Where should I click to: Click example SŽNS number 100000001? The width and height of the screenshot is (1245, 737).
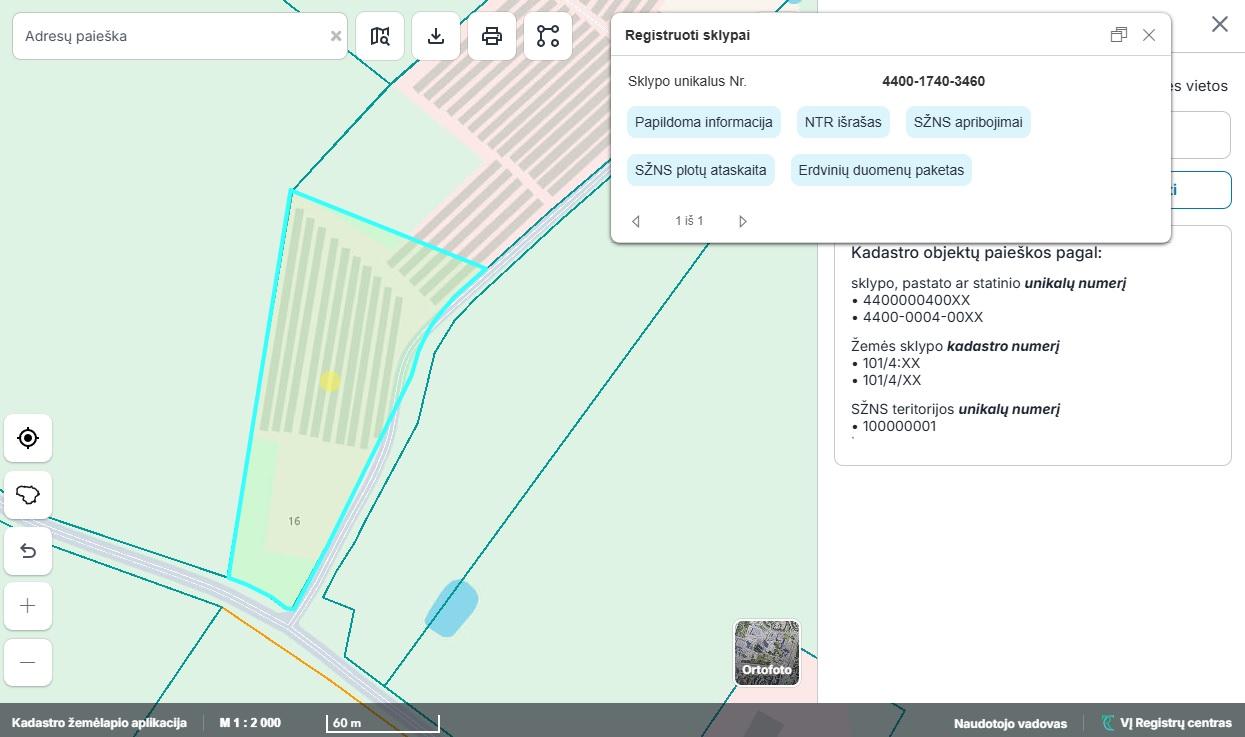click(899, 426)
